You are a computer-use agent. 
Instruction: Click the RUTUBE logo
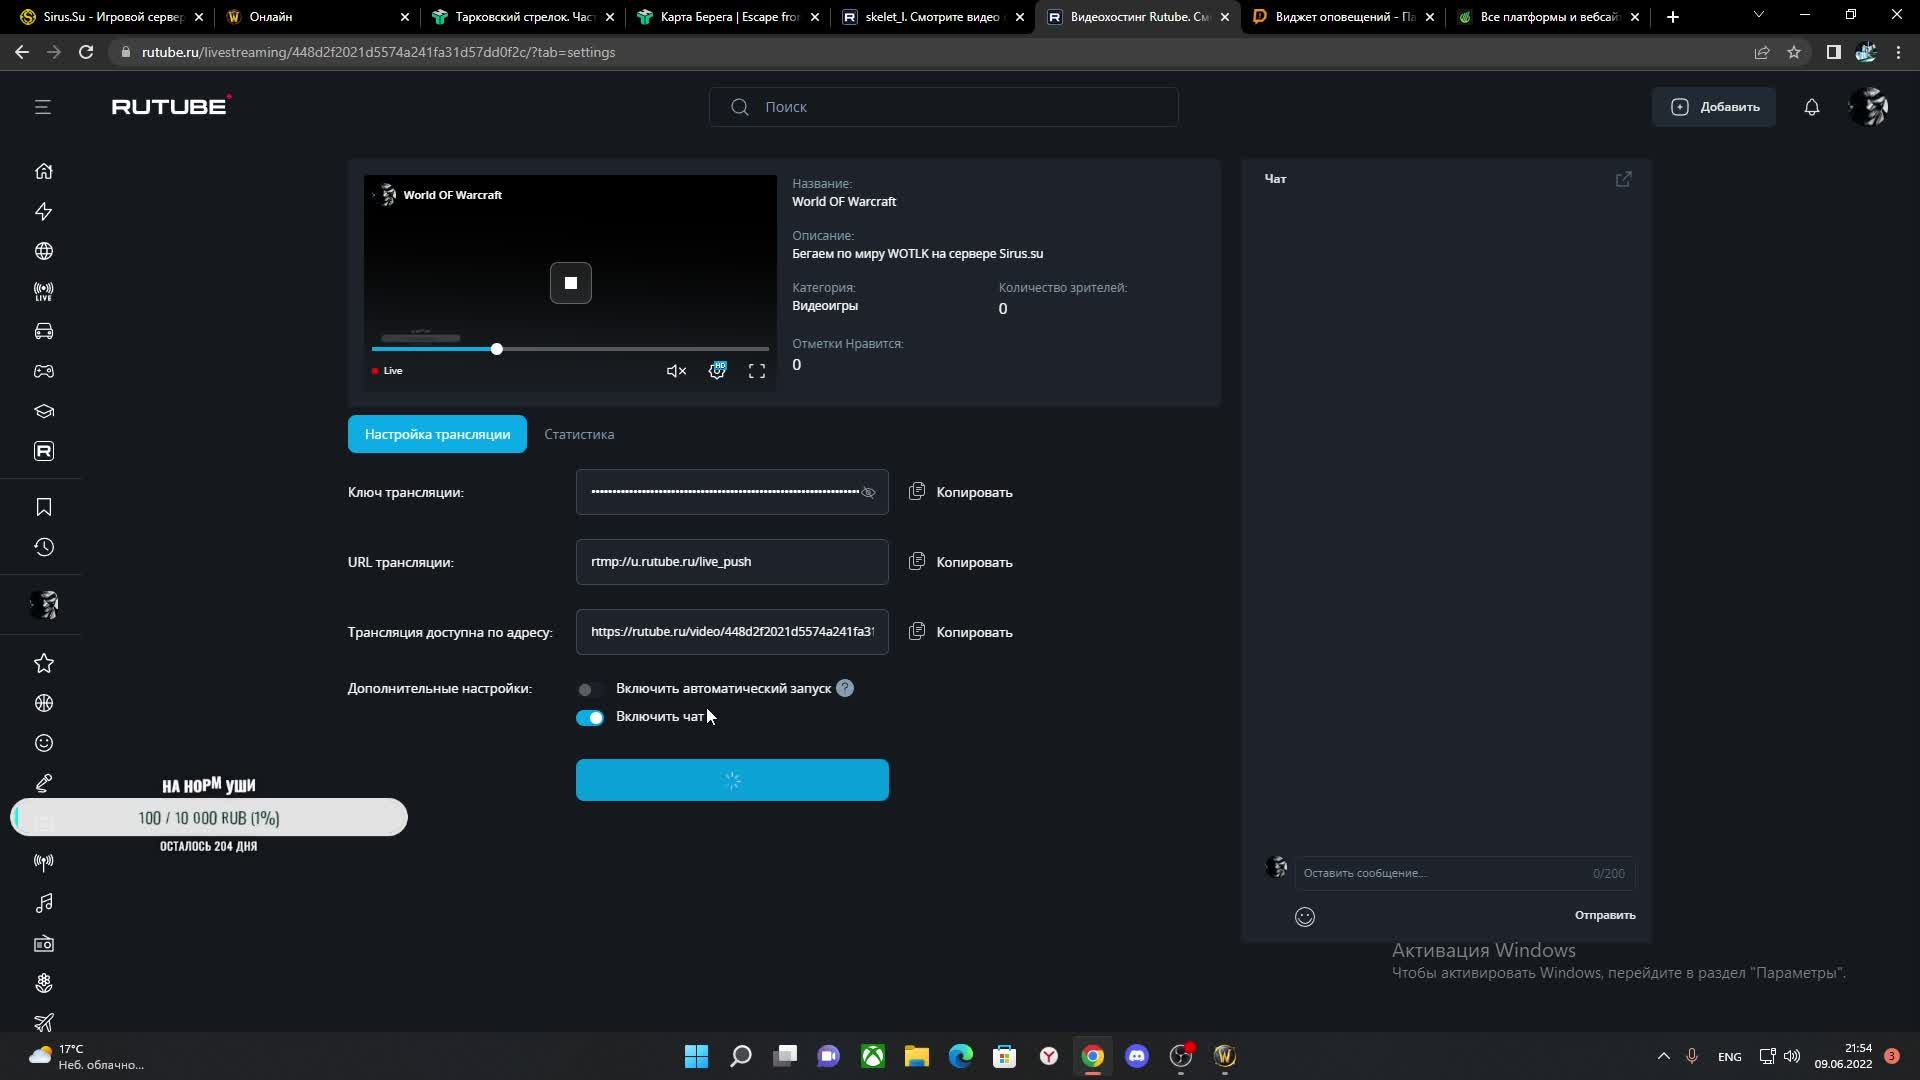tap(171, 106)
